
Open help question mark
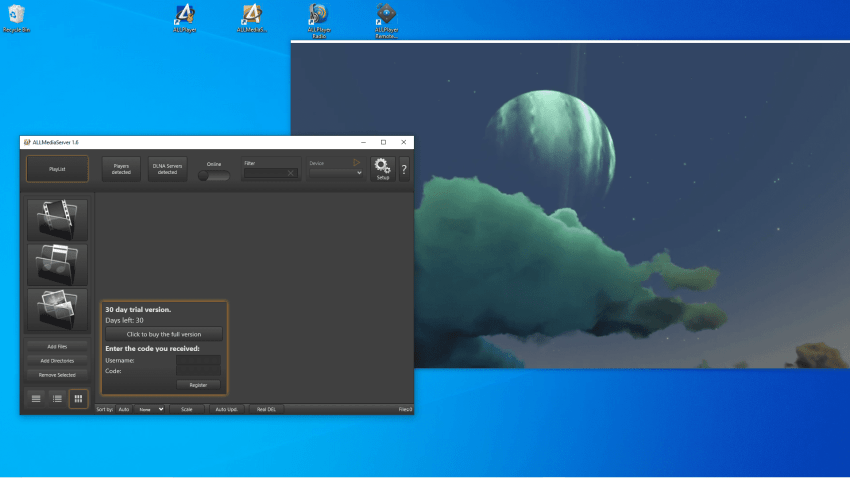(404, 169)
